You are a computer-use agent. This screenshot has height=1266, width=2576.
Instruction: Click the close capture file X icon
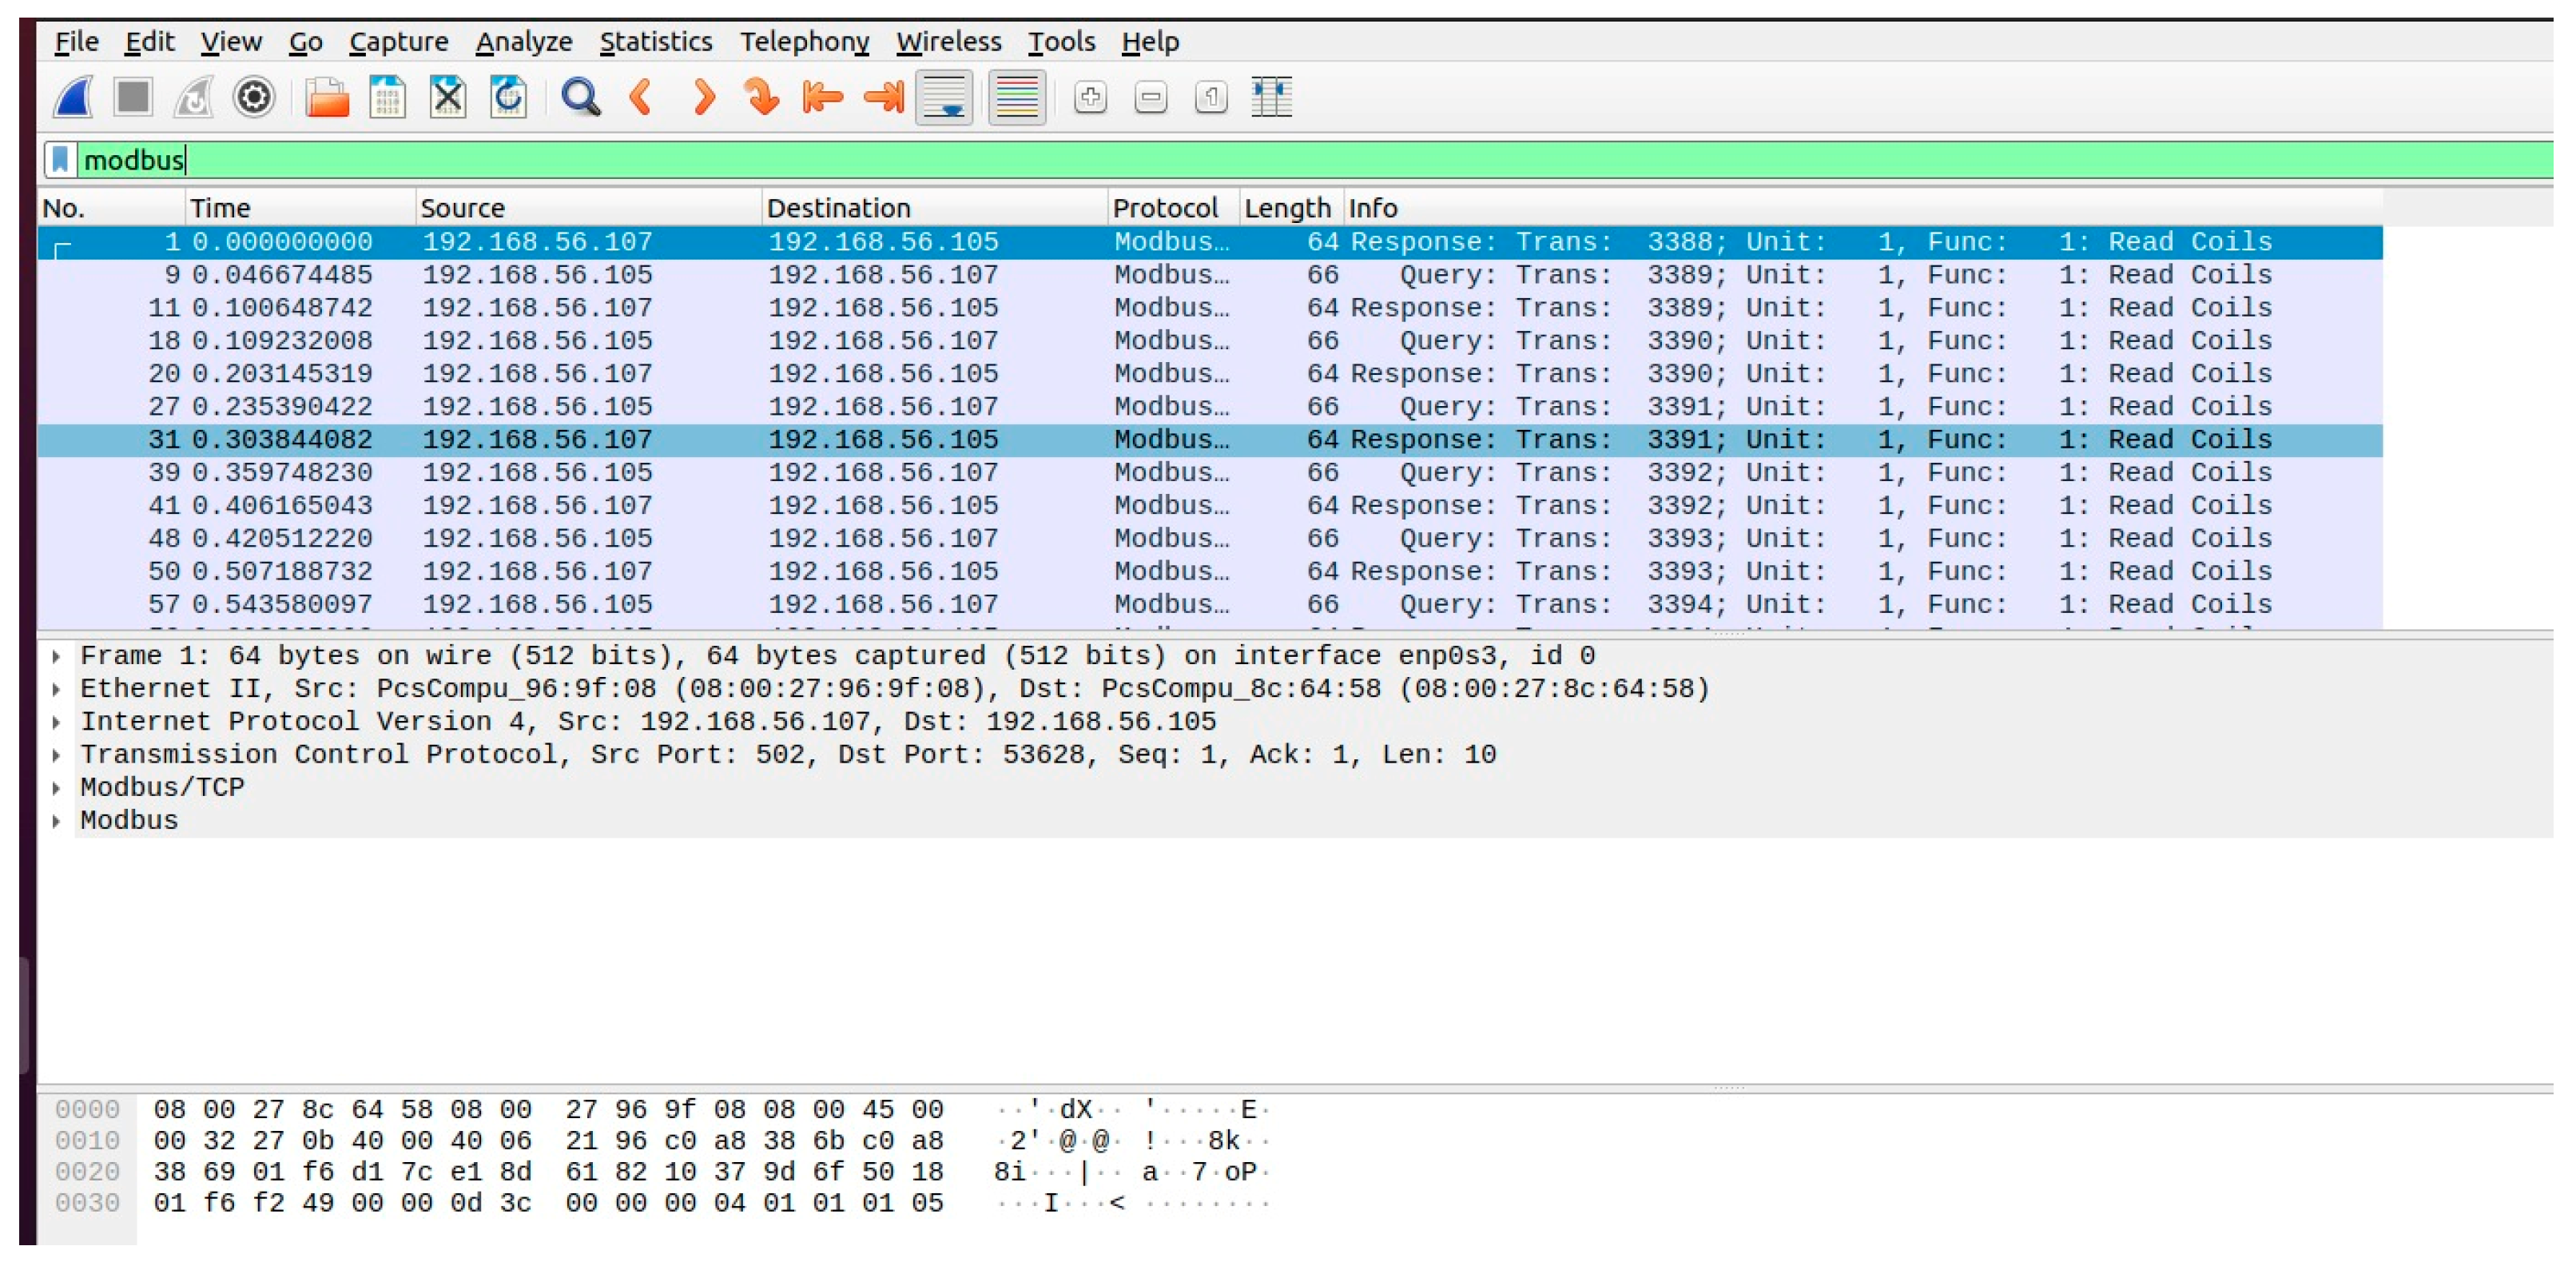447,97
